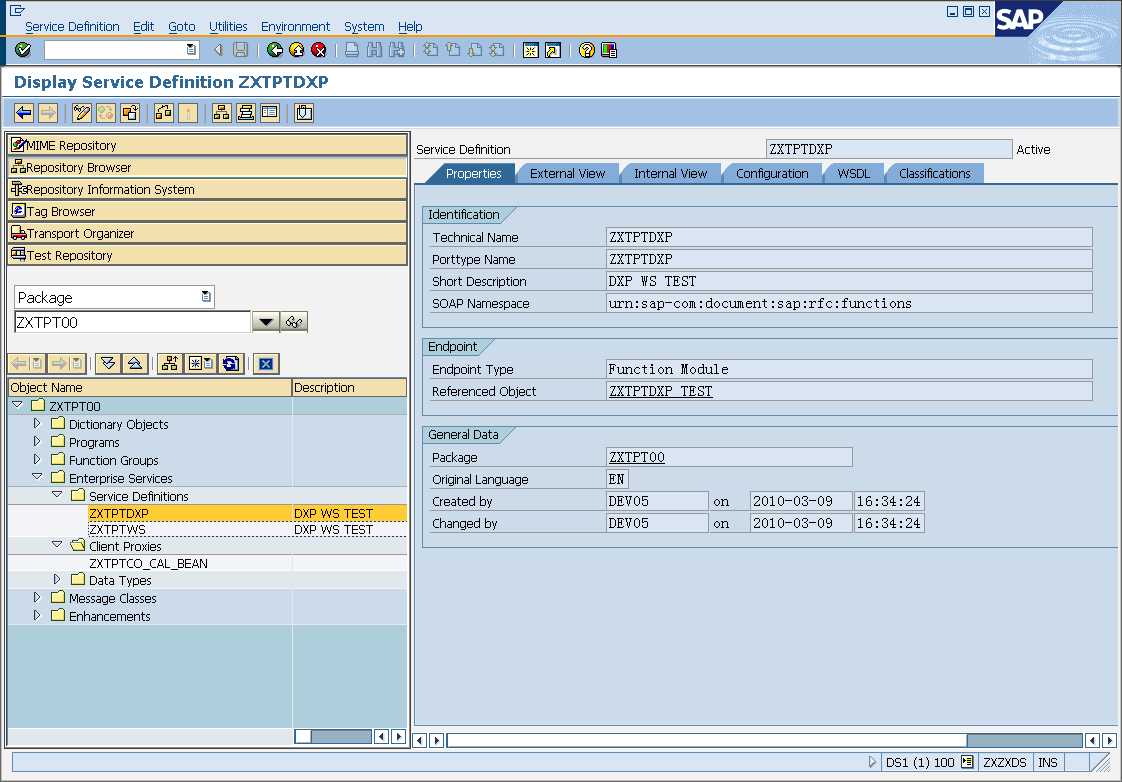
Task: Click the Print icon in standard toolbar
Action: 352,49
